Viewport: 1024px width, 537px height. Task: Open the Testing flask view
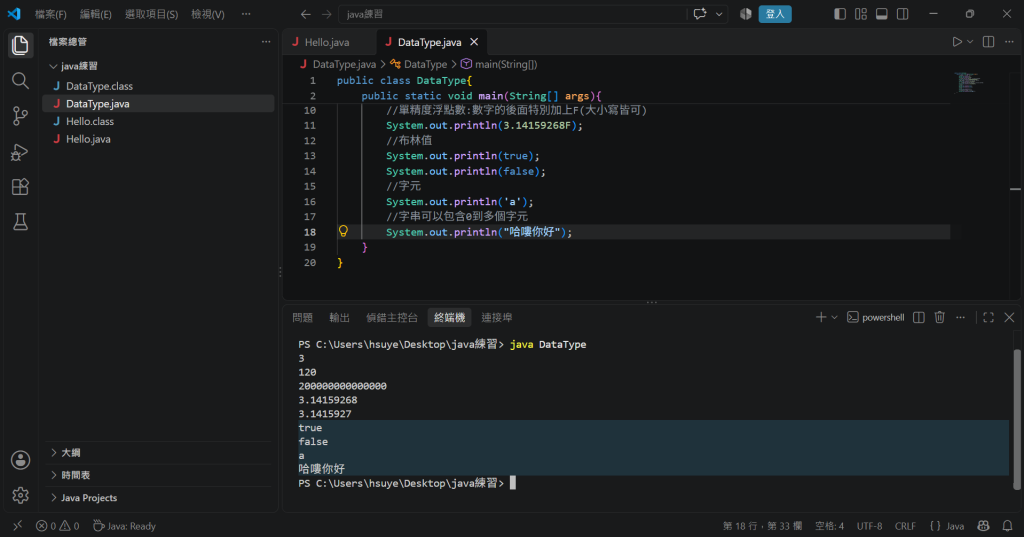tap(20, 222)
